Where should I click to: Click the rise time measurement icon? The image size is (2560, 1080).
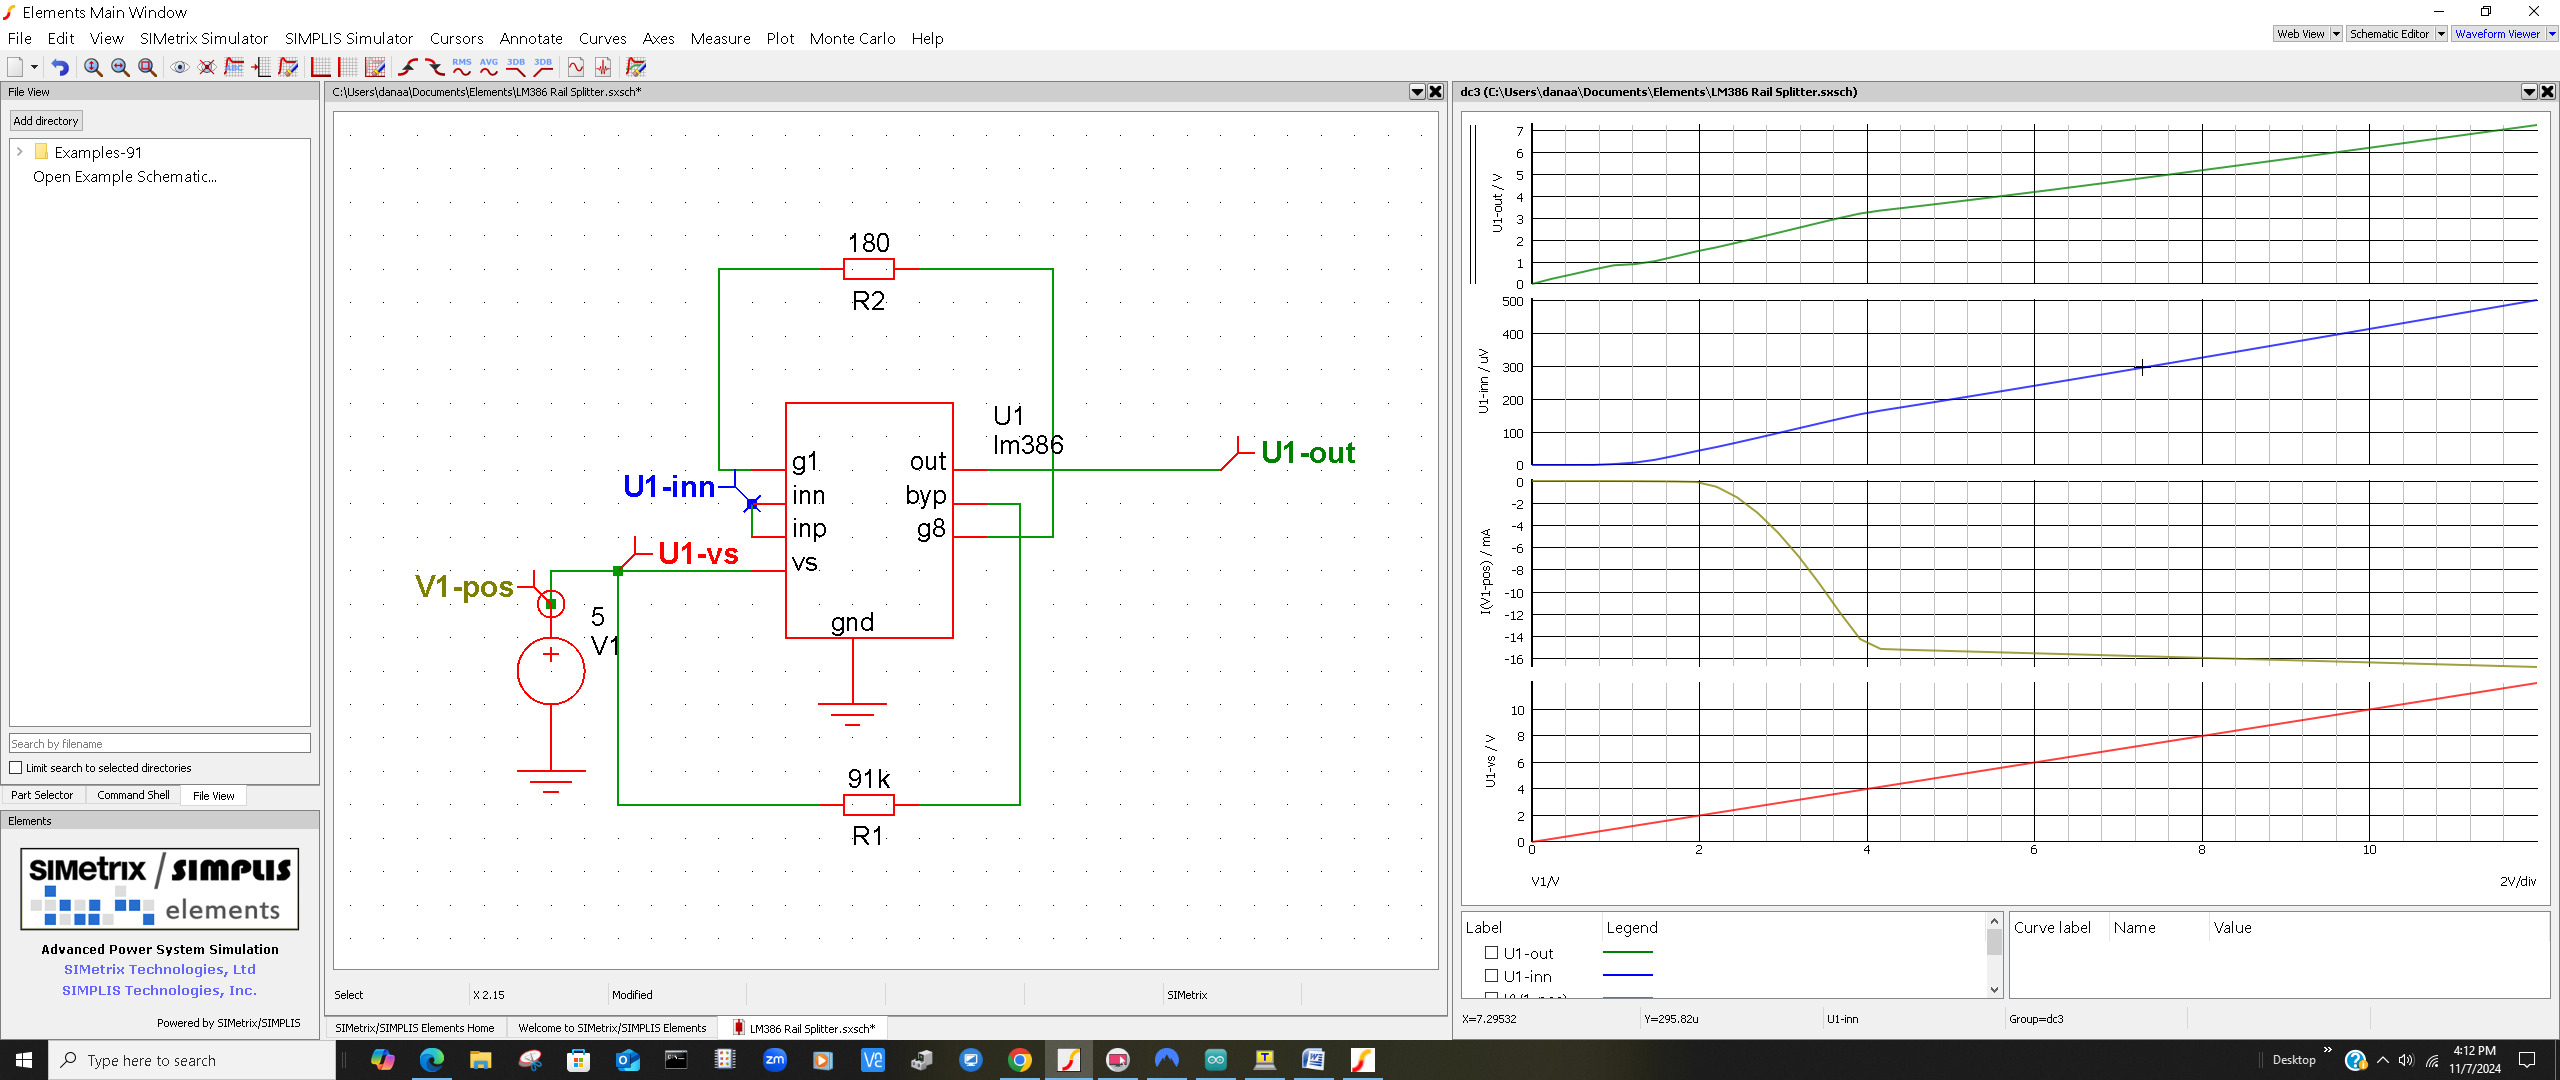[408, 67]
